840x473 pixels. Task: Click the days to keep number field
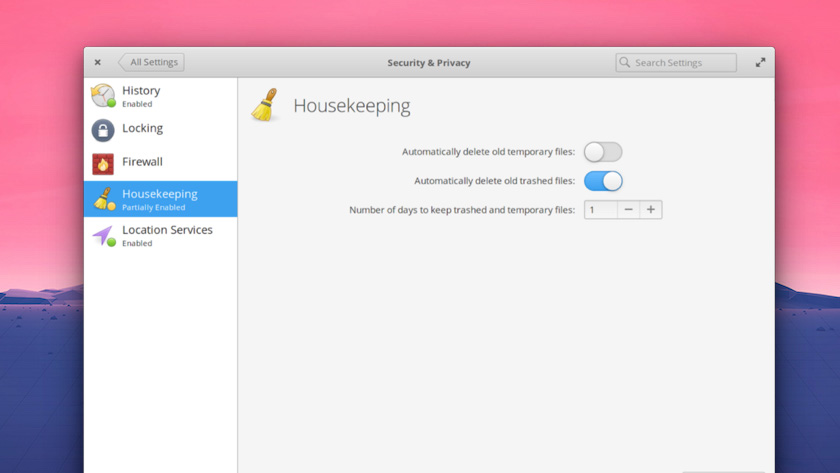coord(601,209)
